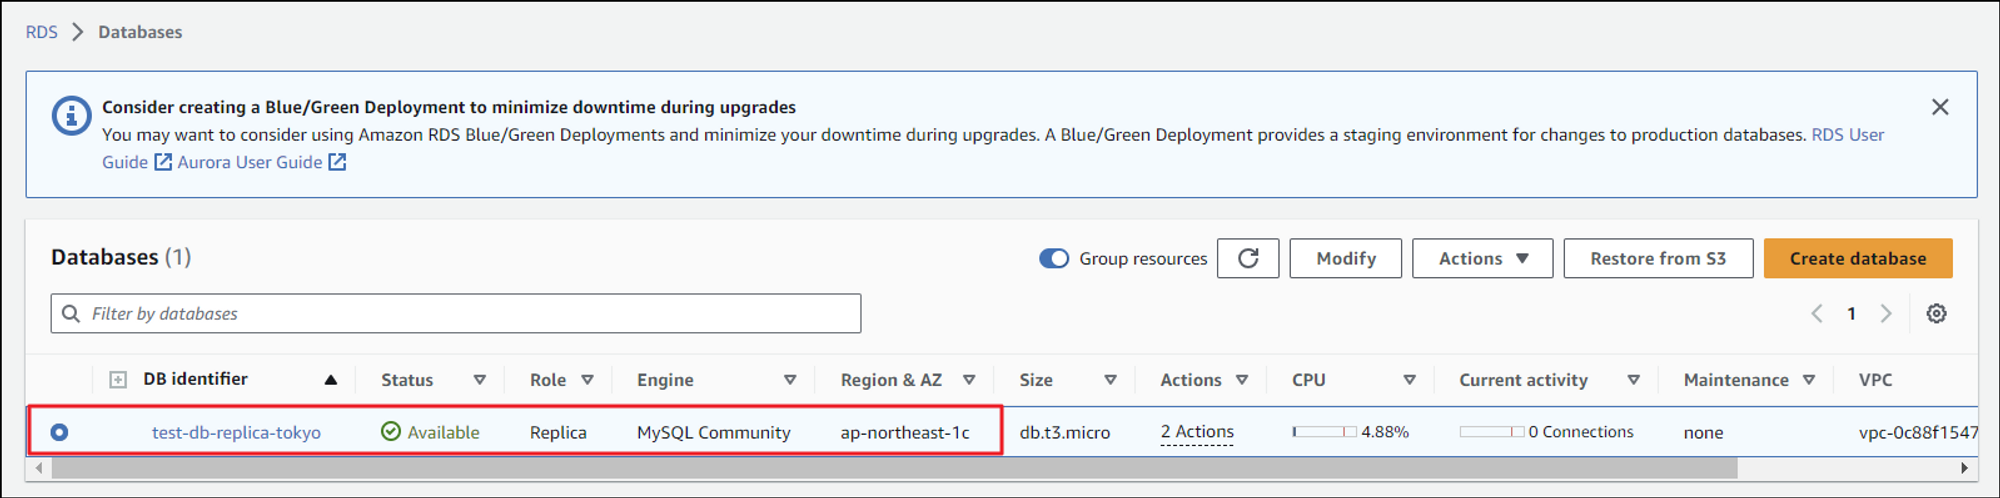Screen dimensions: 2000x498
Task: Click the magnifier icon in filter box
Action: (71, 313)
